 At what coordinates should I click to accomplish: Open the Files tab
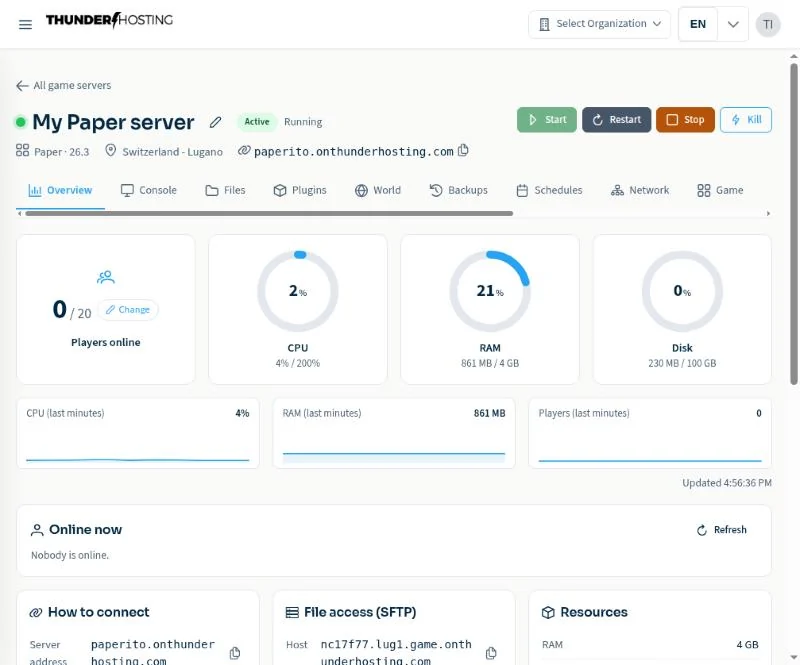pyautogui.click(x=225, y=190)
